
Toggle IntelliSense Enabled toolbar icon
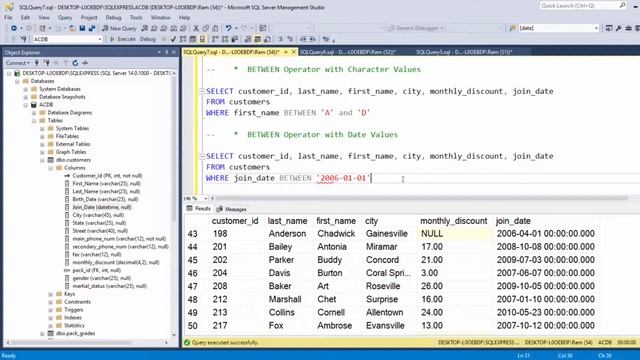202,39
